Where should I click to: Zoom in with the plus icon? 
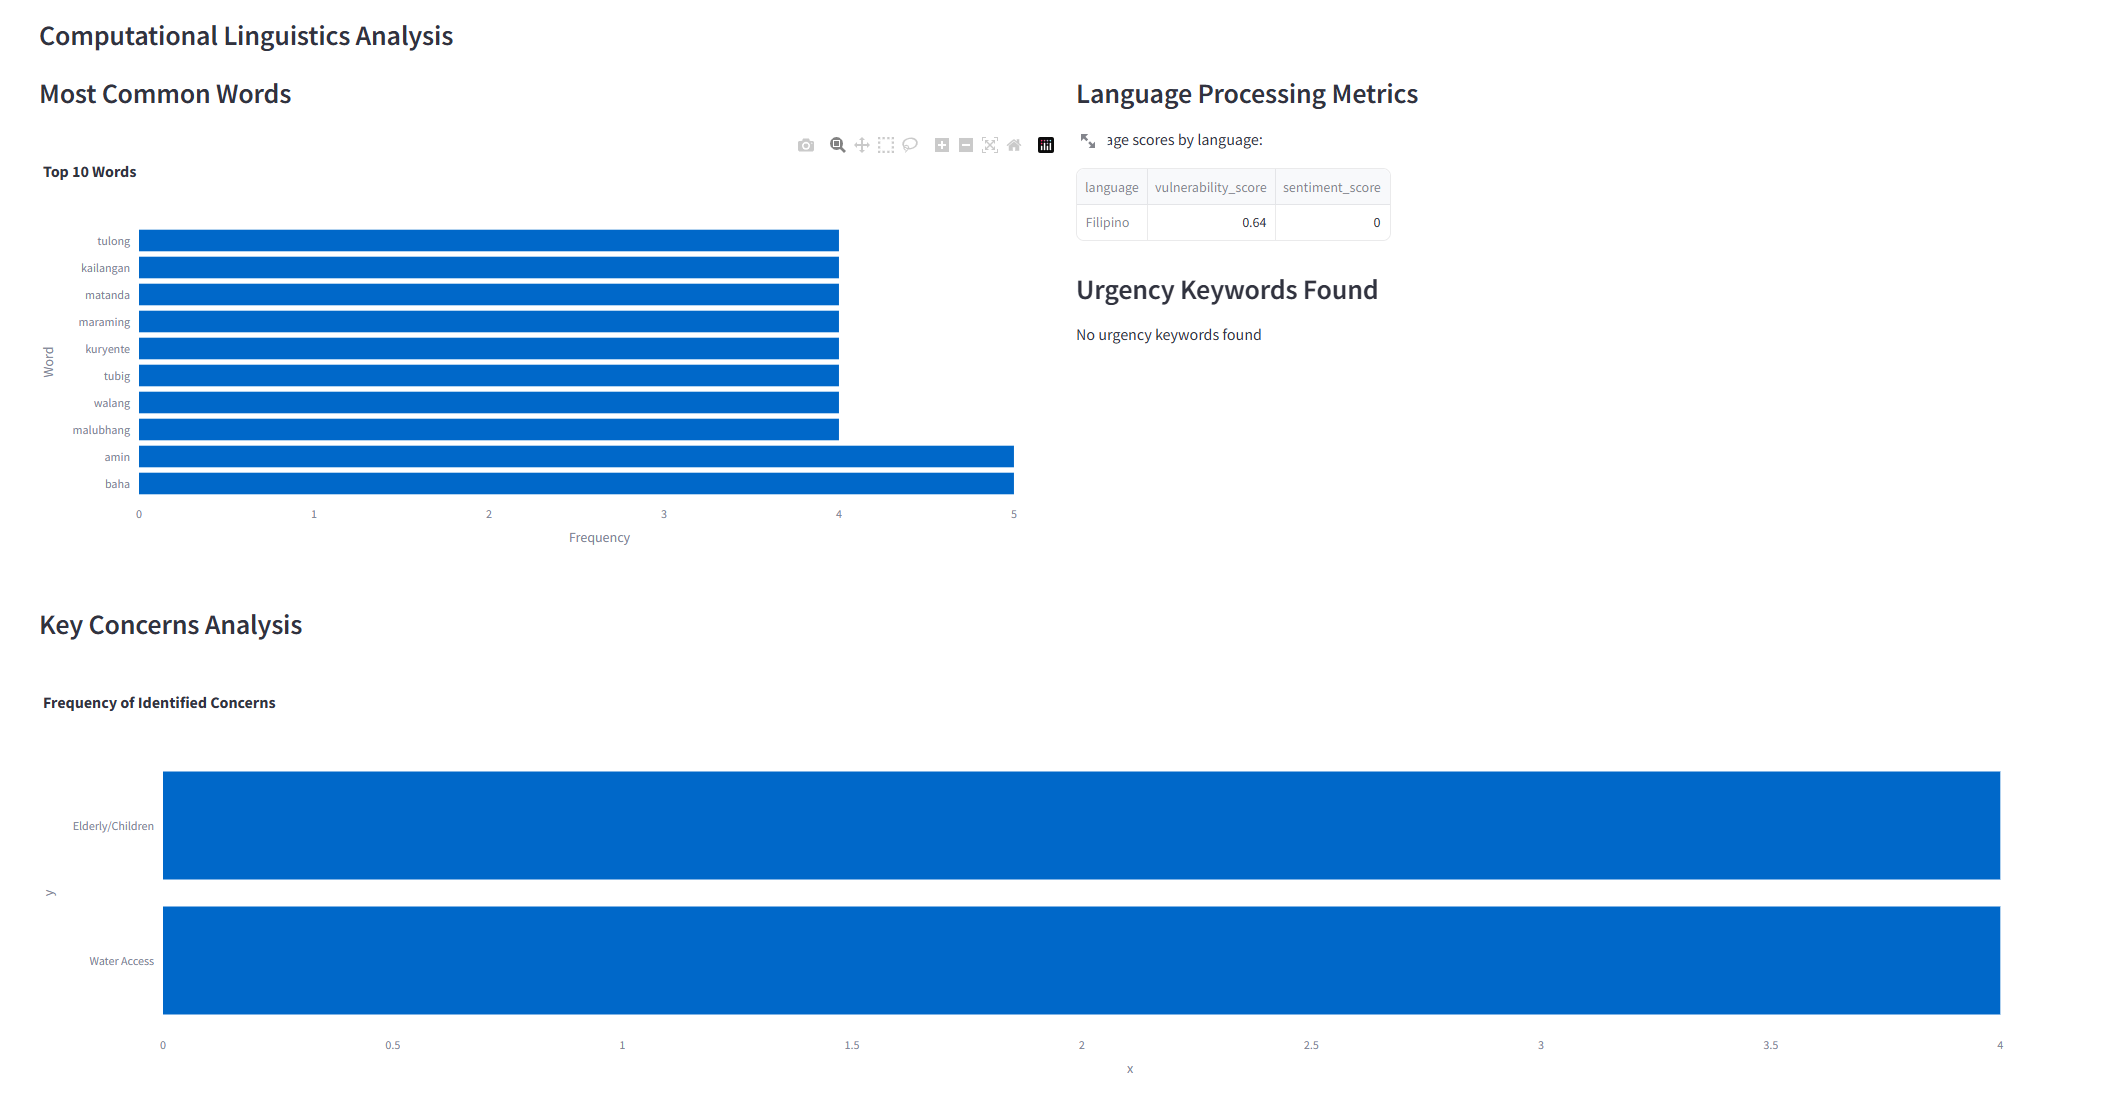tap(942, 145)
